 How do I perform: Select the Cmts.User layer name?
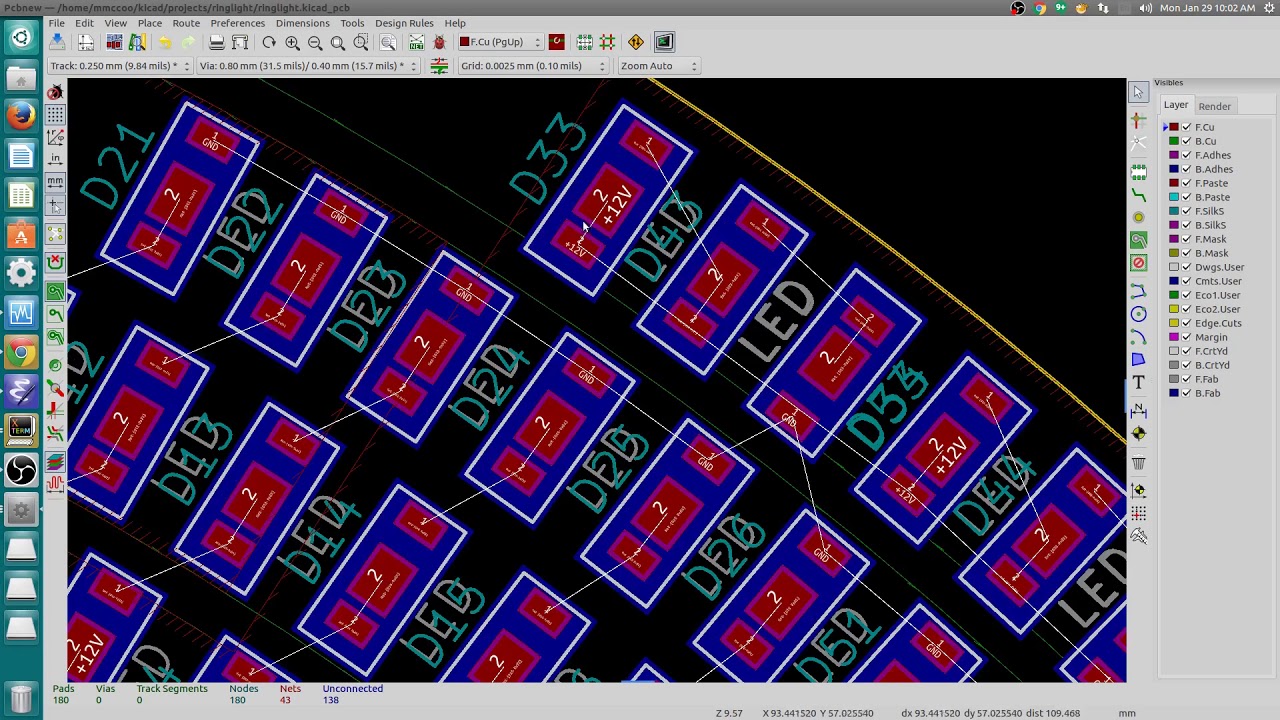tap(1218, 281)
